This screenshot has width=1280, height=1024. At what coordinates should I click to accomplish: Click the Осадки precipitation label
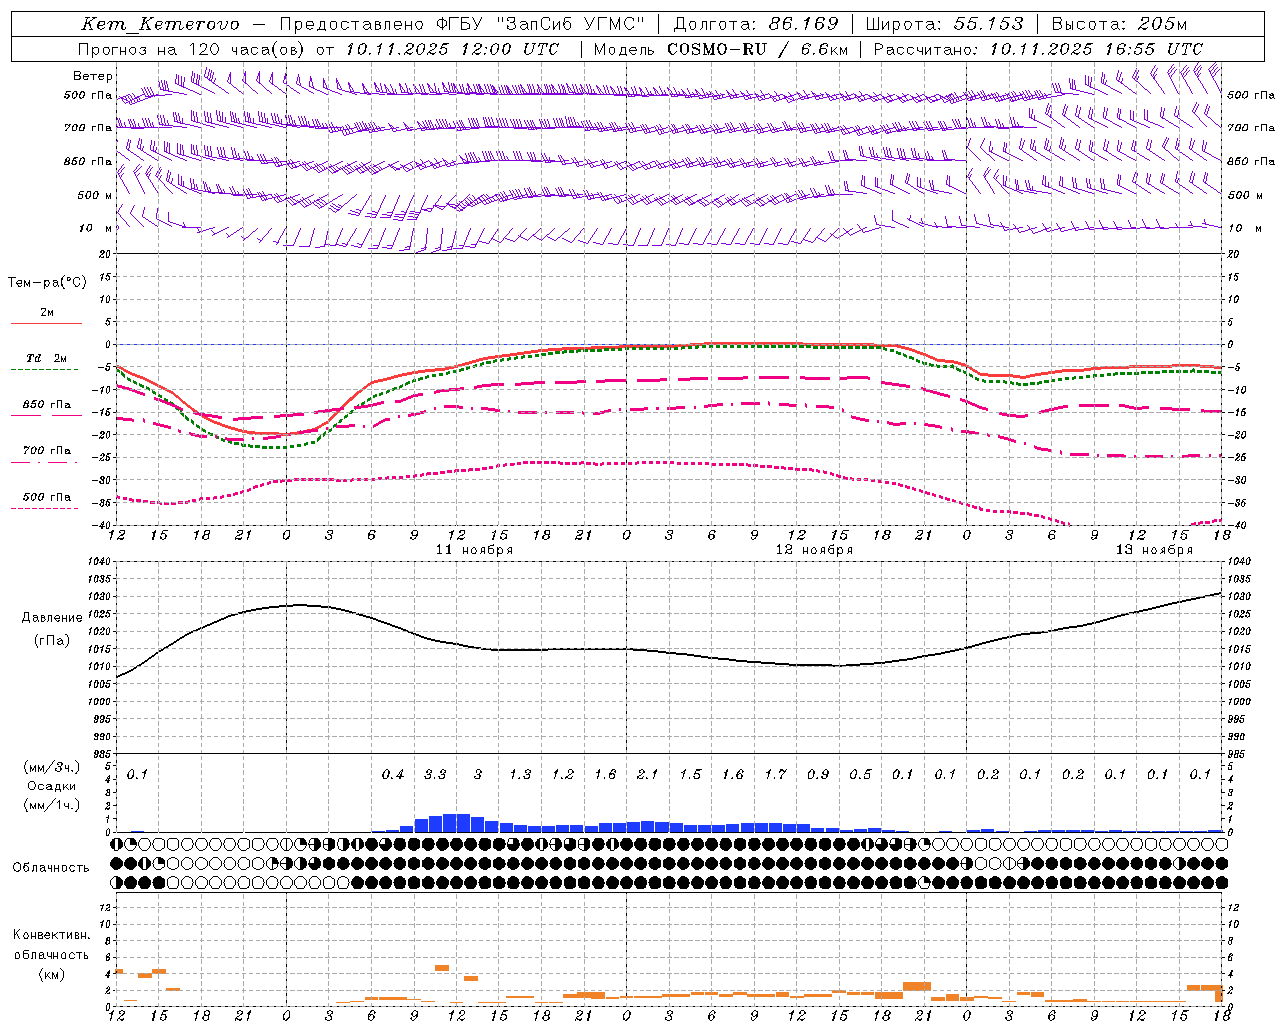tap(52, 786)
